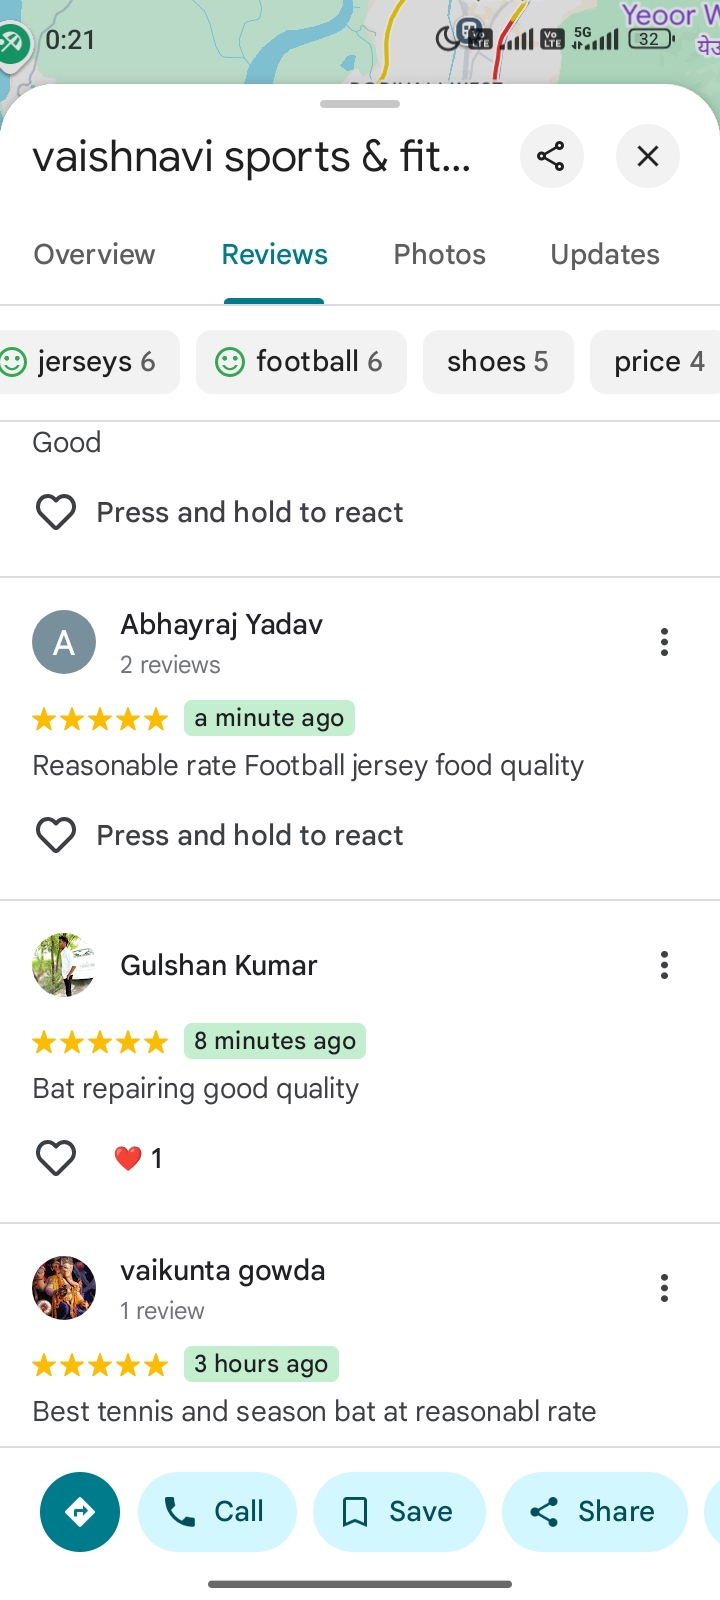
Task: Open more options for Abhayraj Yadav's review
Action: click(x=664, y=642)
